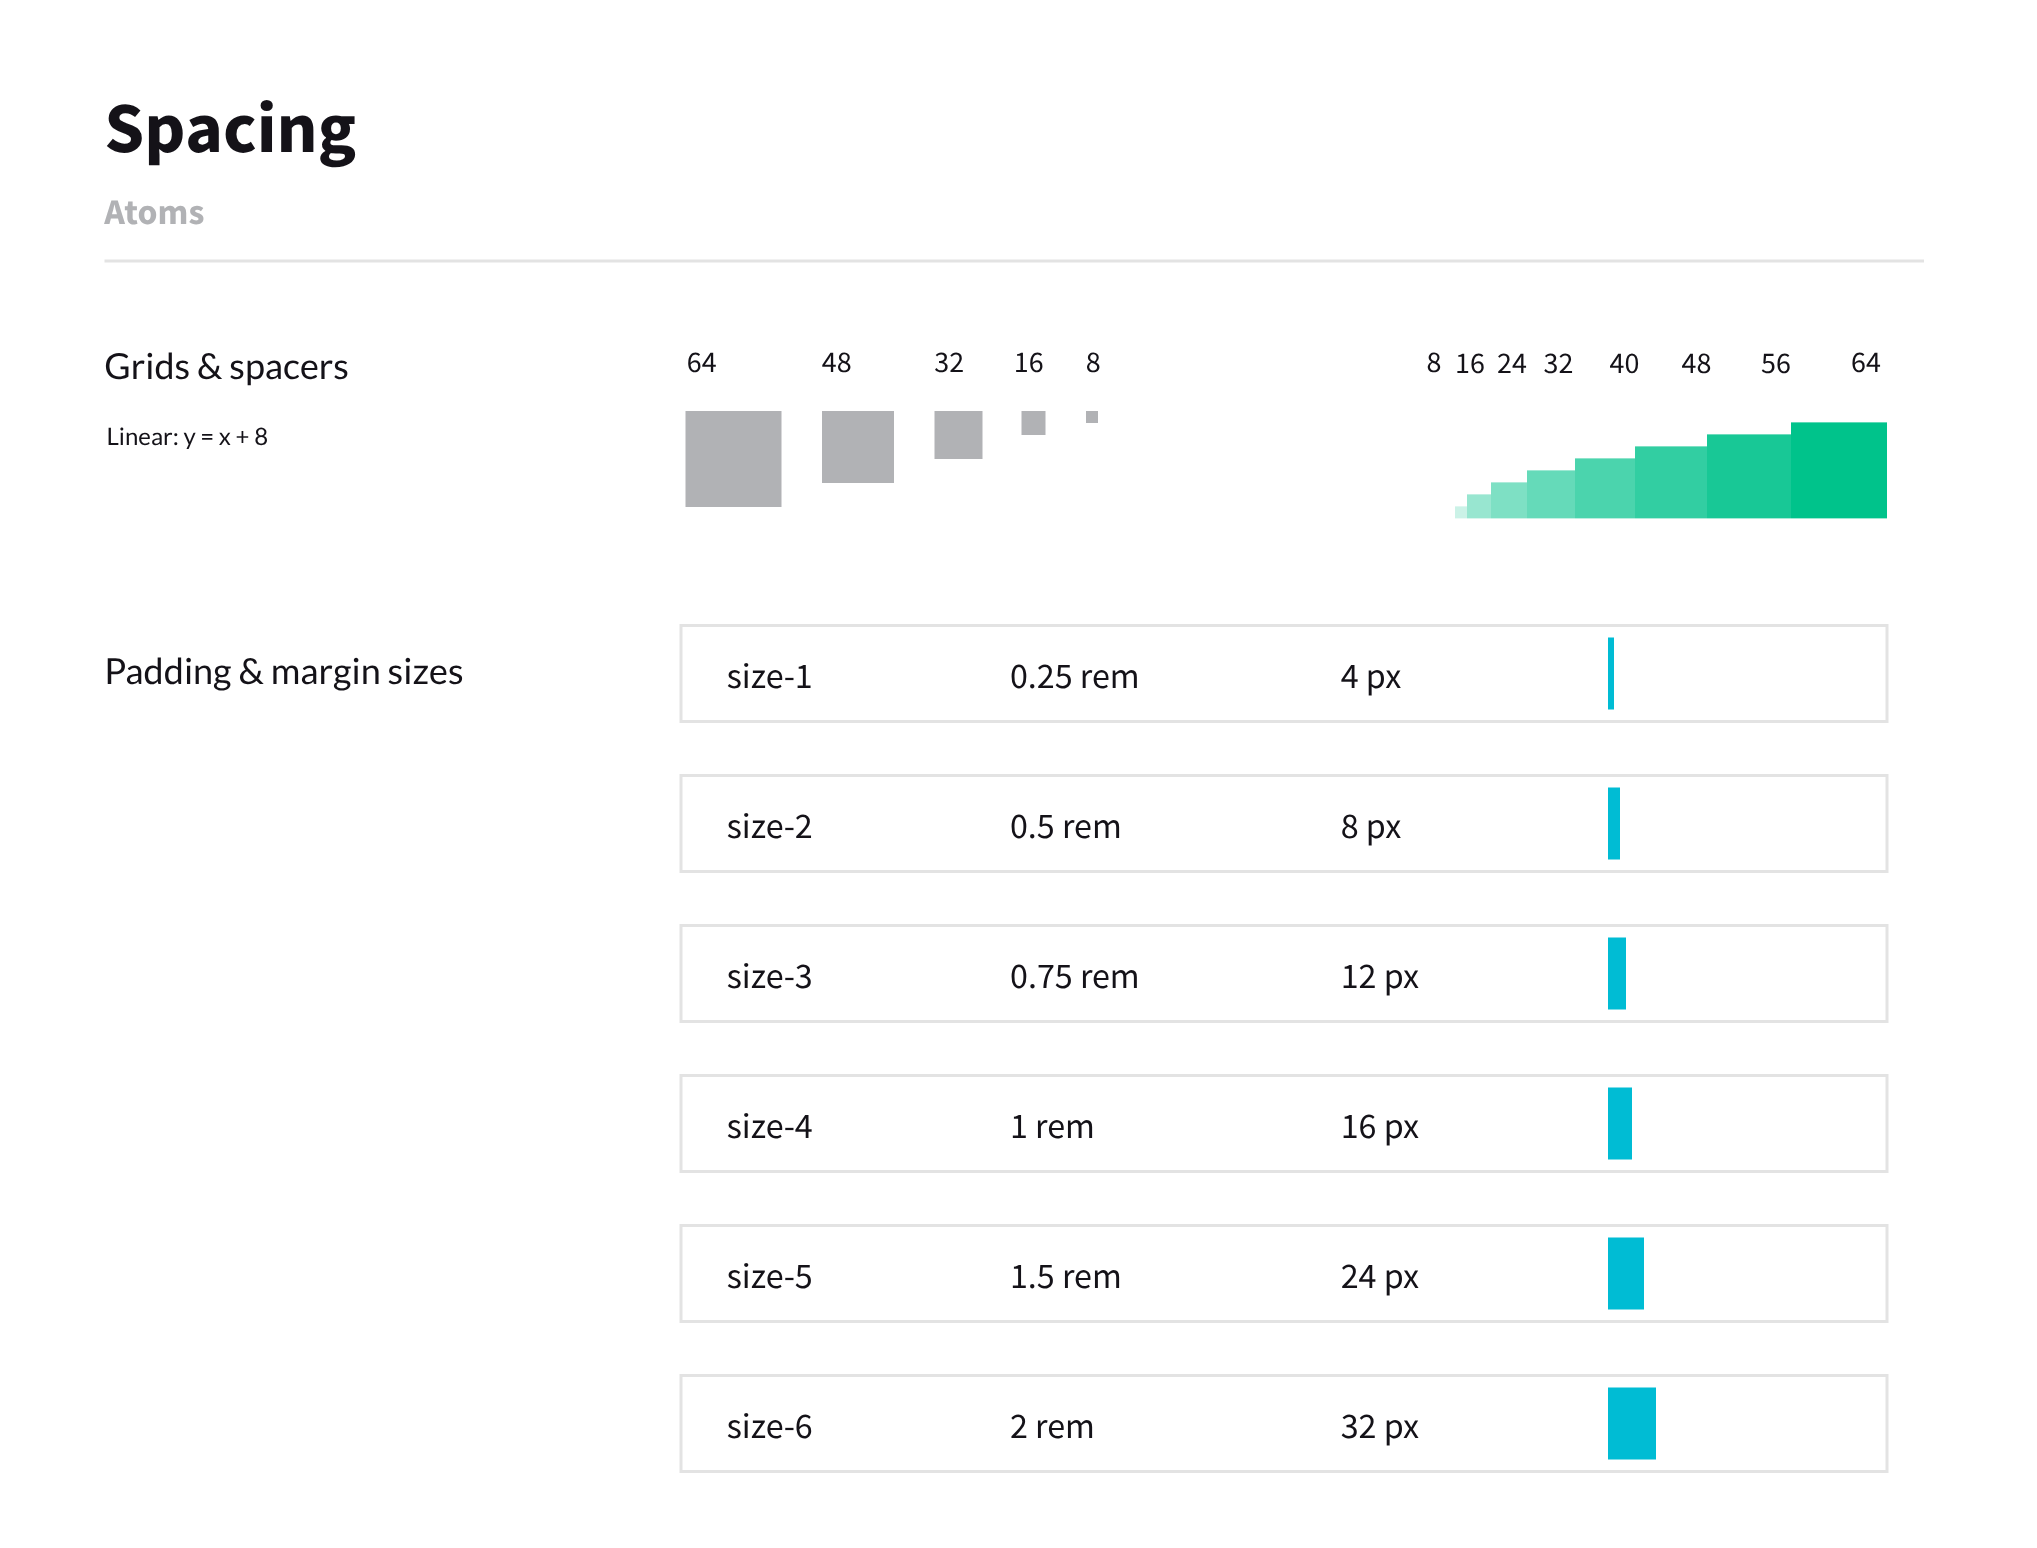This screenshot has width=2037, height=1548.
Task: Click the Spacing page title
Action: [x=231, y=130]
